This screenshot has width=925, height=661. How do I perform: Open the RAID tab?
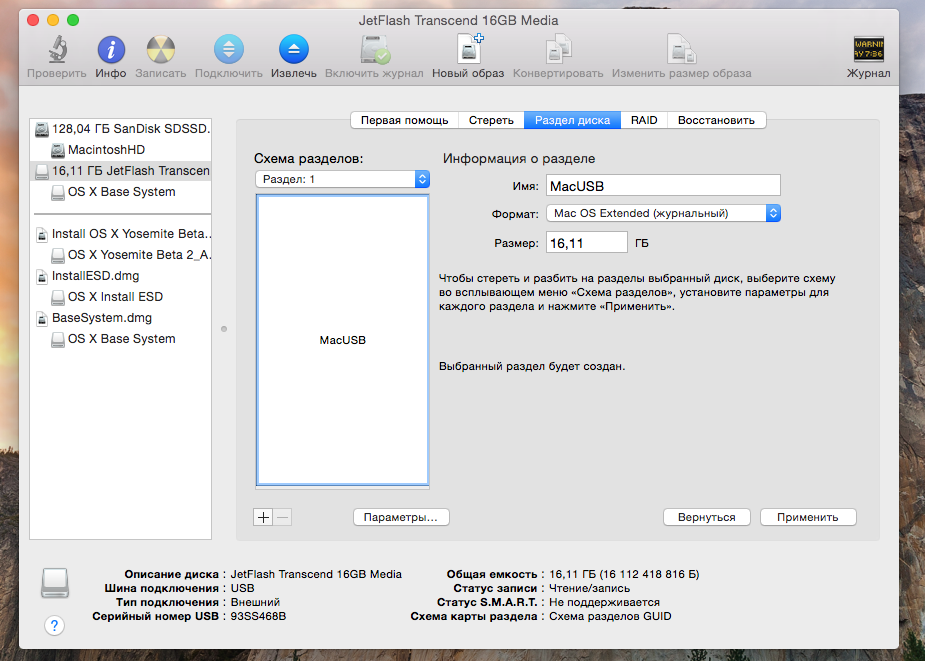coord(644,120)
